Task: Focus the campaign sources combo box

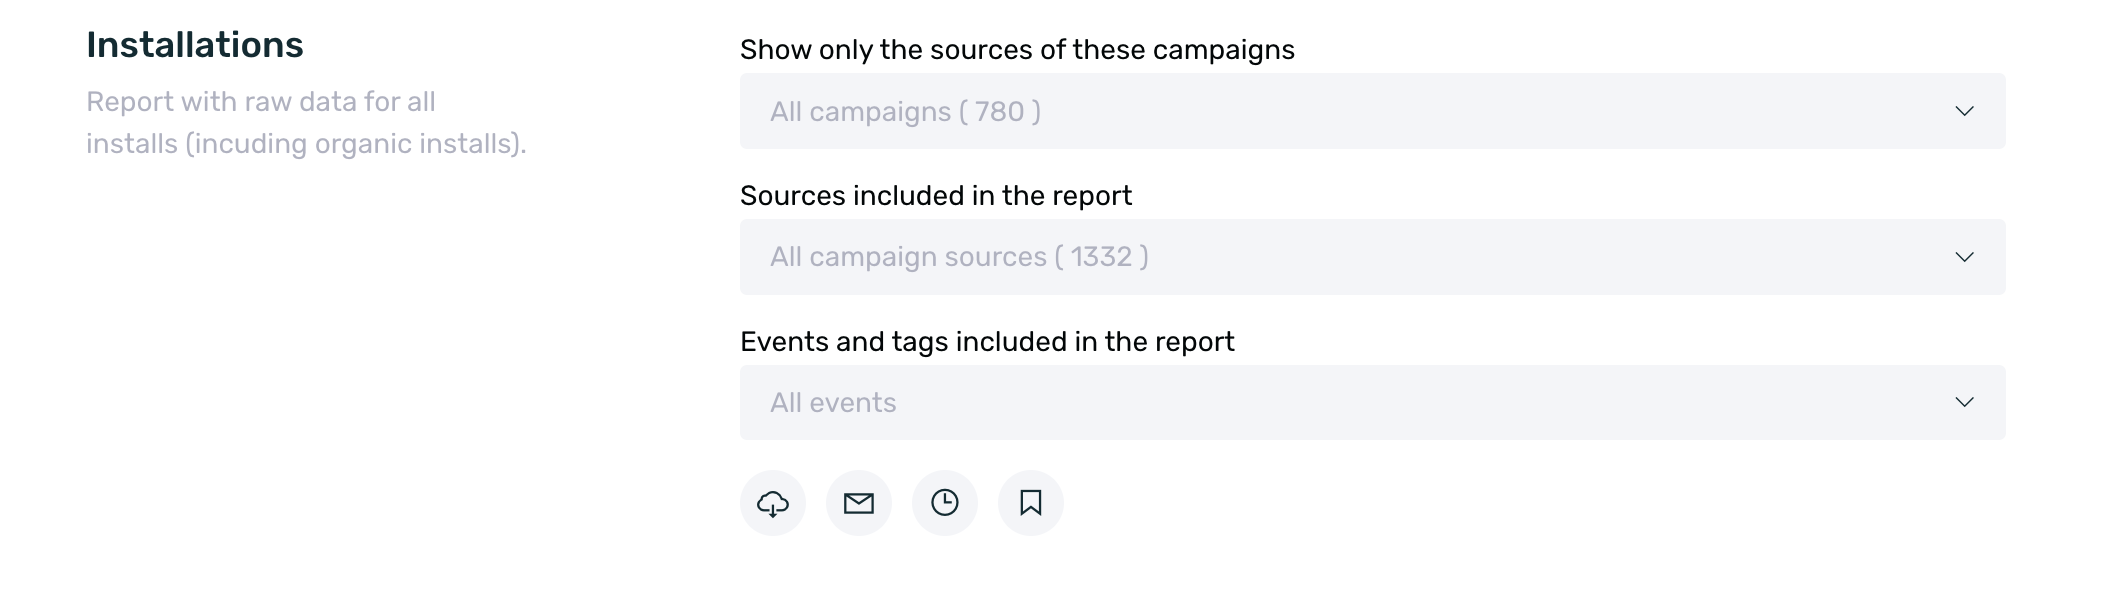Action: [x=1372, y=257]
